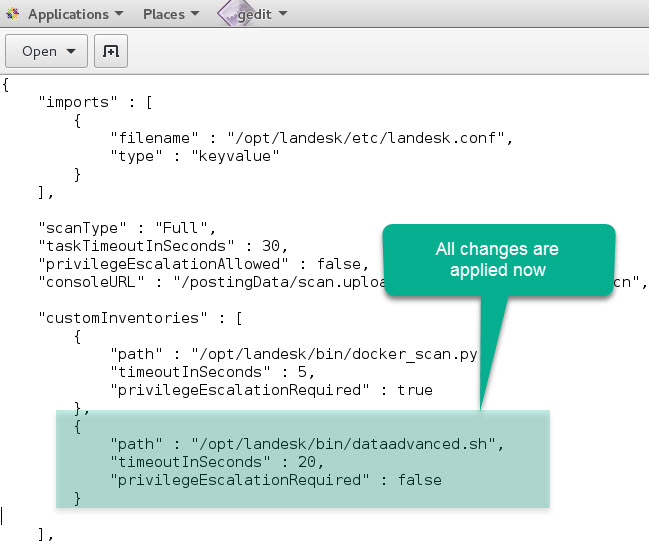
Task: Place cursor on the landesk.conf filename line
Action: pos(311,137)
